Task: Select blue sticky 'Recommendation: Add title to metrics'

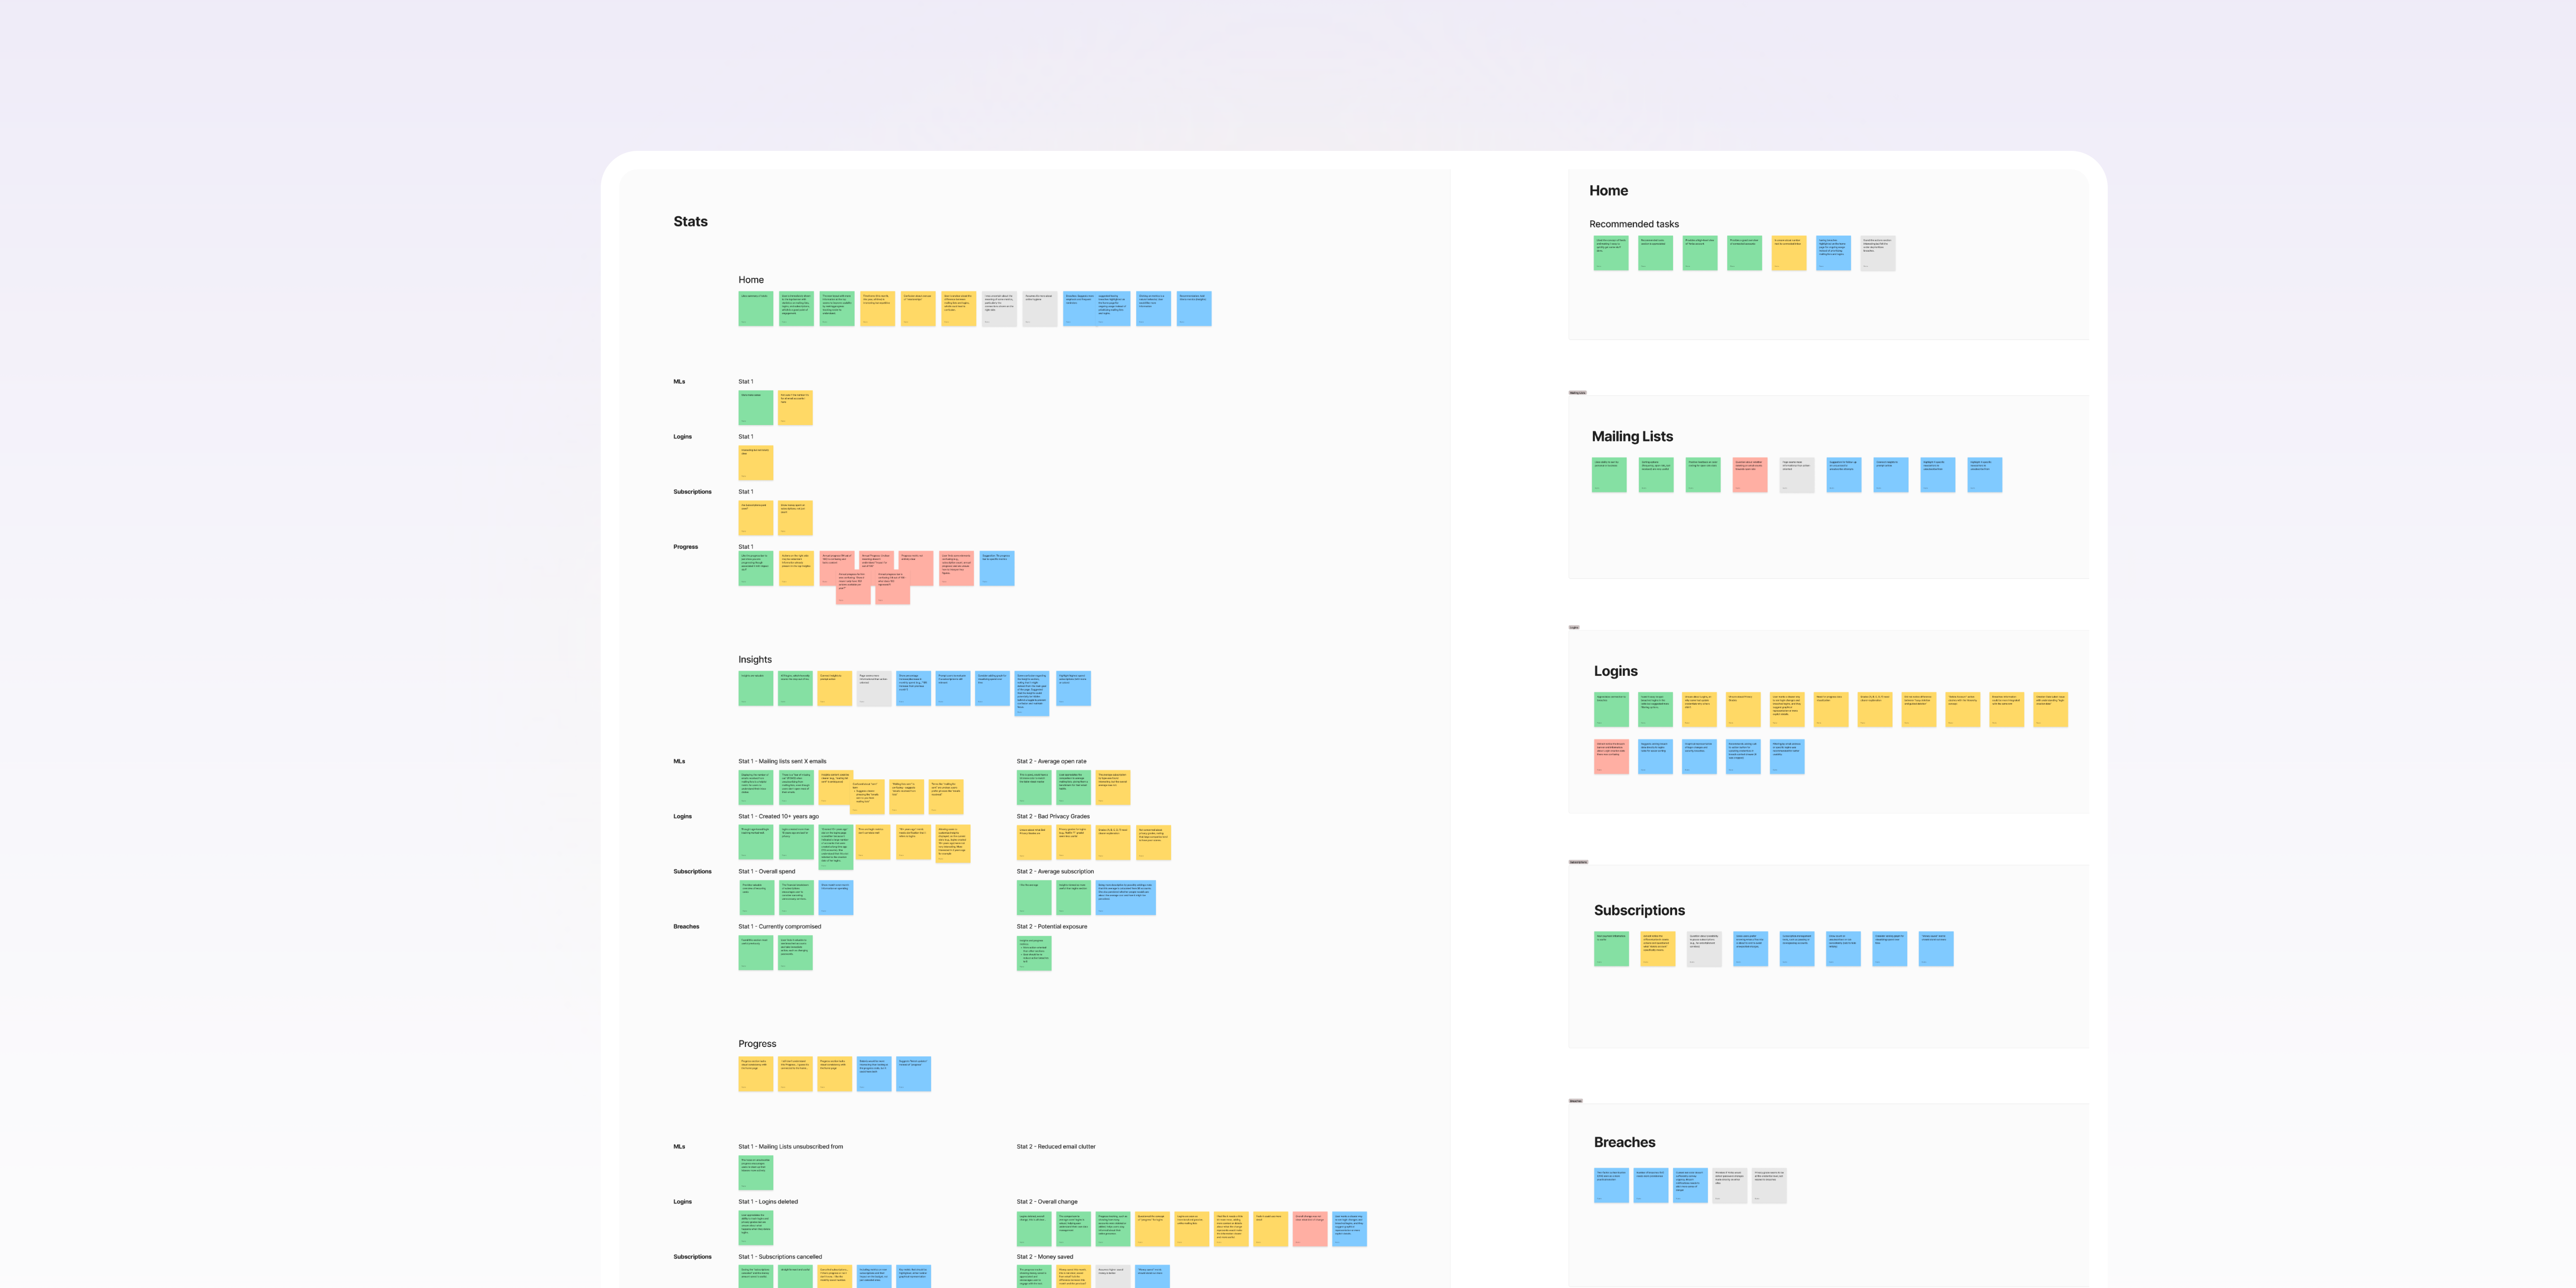Action: coord(1194,309)
